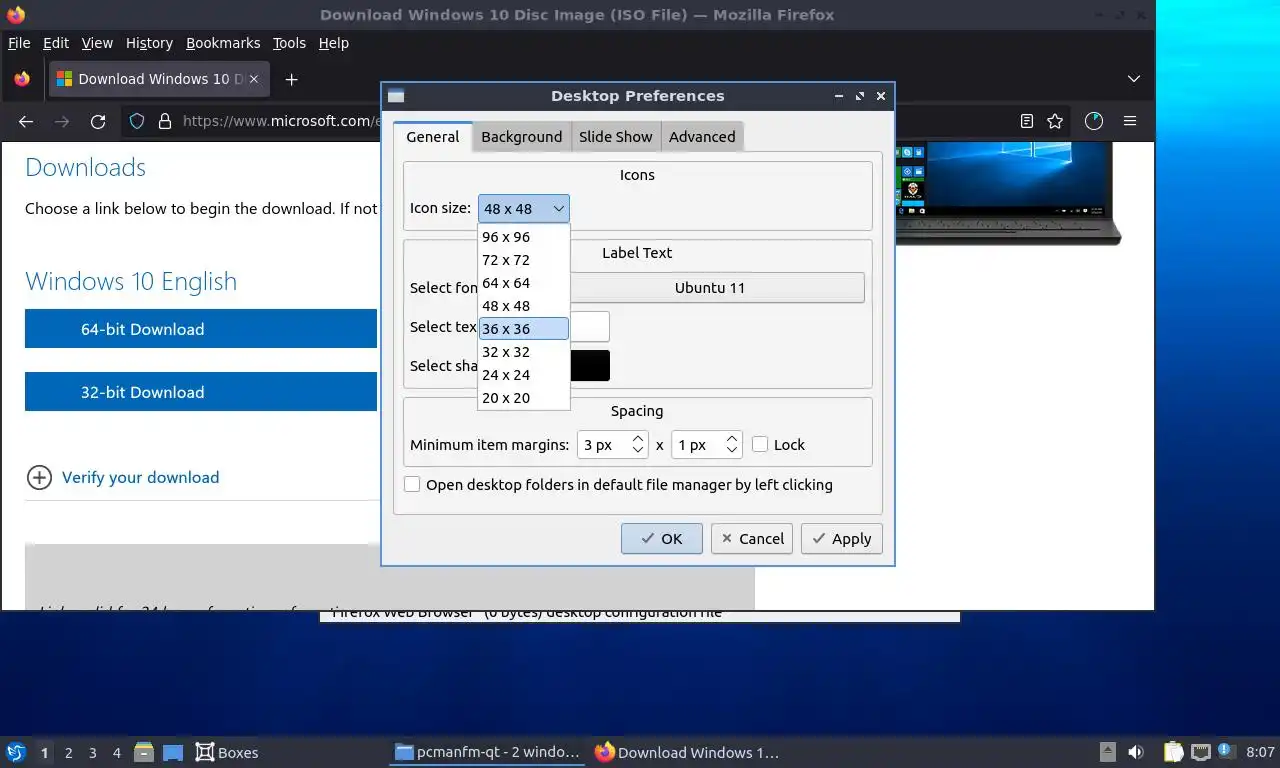The image size is (1280, 768).
Task: Toggle reader view icon in Firefox
Action: point(1027,121)
